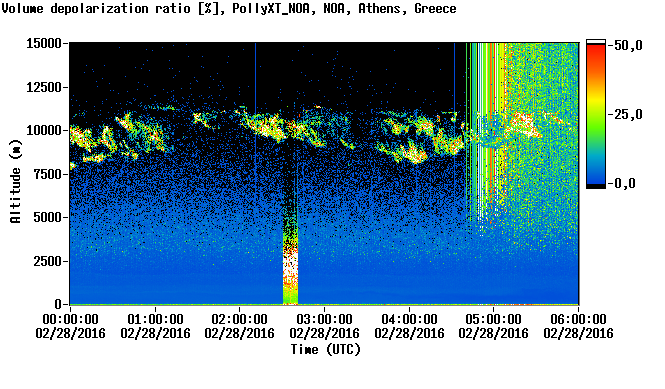This screenshot has width=665, height=389.
Task: Click the 10000 altitude tick label
Action: [44, 131]
